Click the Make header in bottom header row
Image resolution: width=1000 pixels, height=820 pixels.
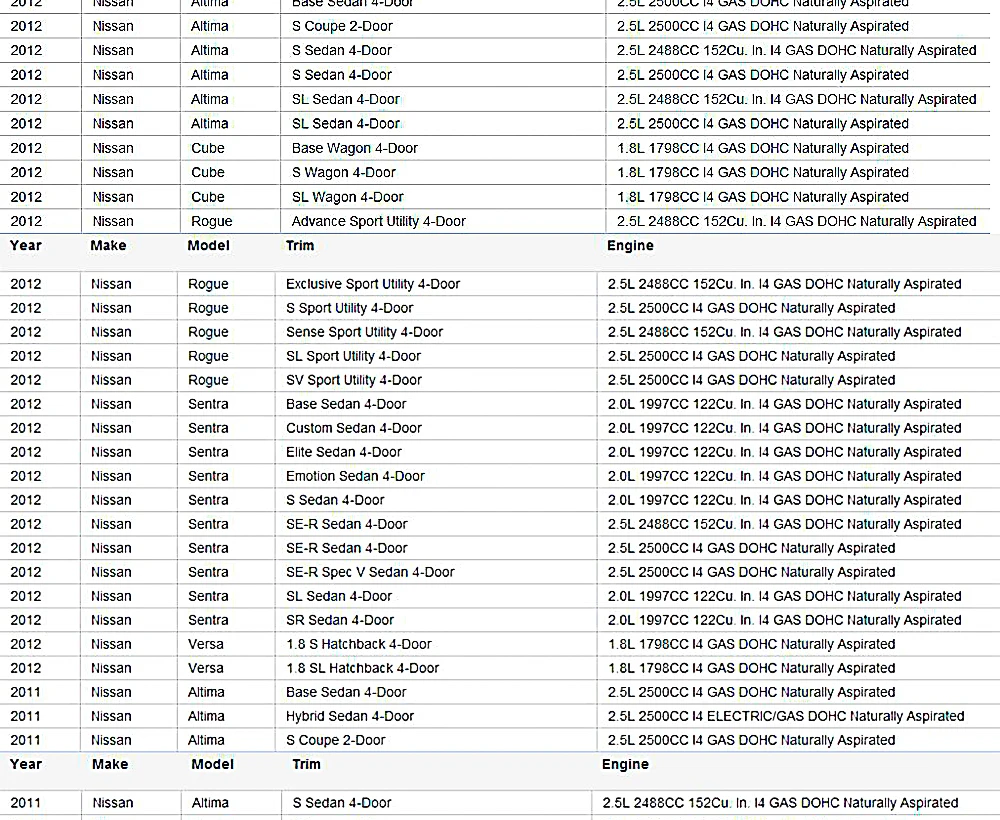point(110,764)
